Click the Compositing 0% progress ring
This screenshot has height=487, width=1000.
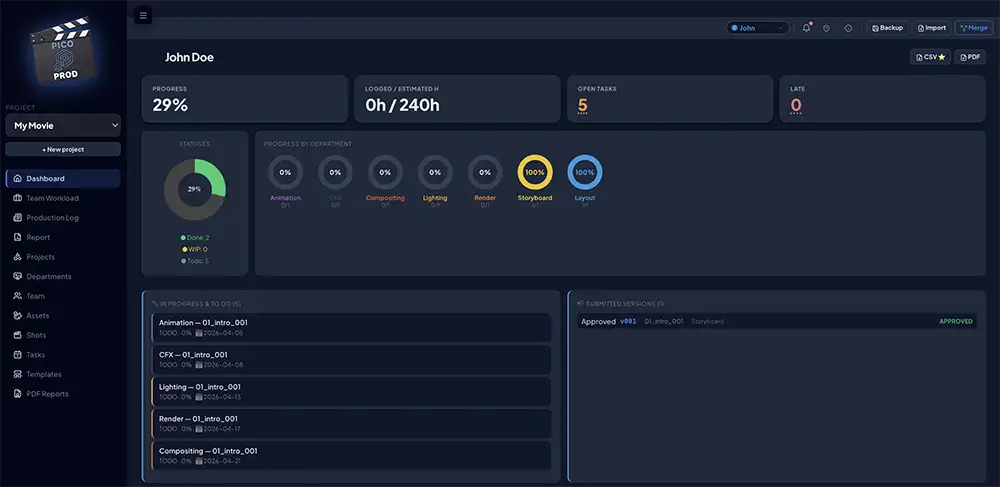pos(385,172)
